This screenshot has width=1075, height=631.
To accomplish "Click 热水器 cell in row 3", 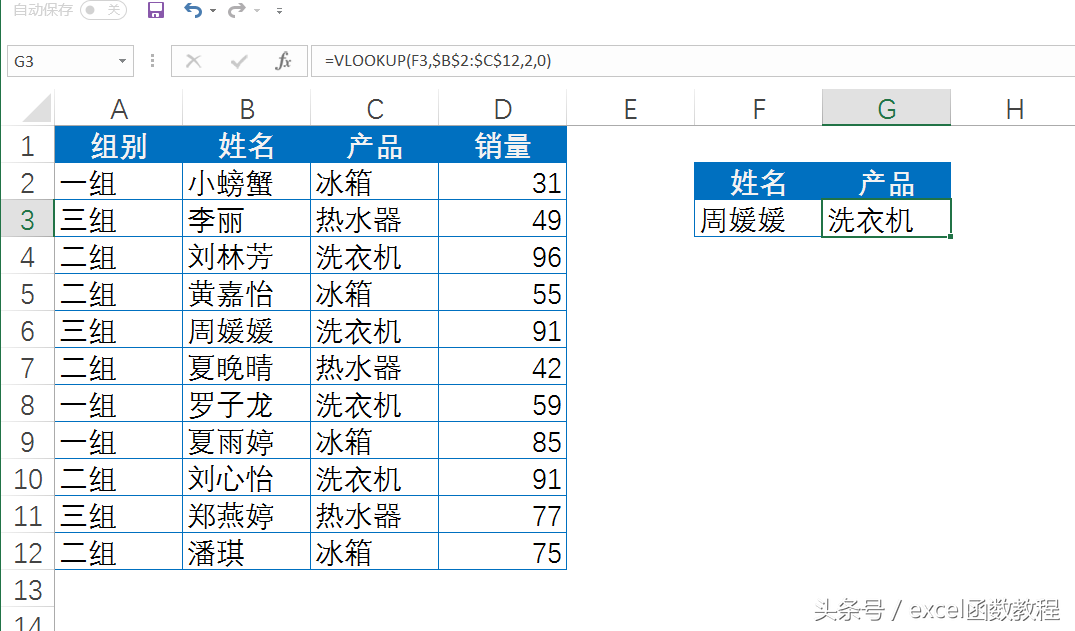I will click(374, 219).
